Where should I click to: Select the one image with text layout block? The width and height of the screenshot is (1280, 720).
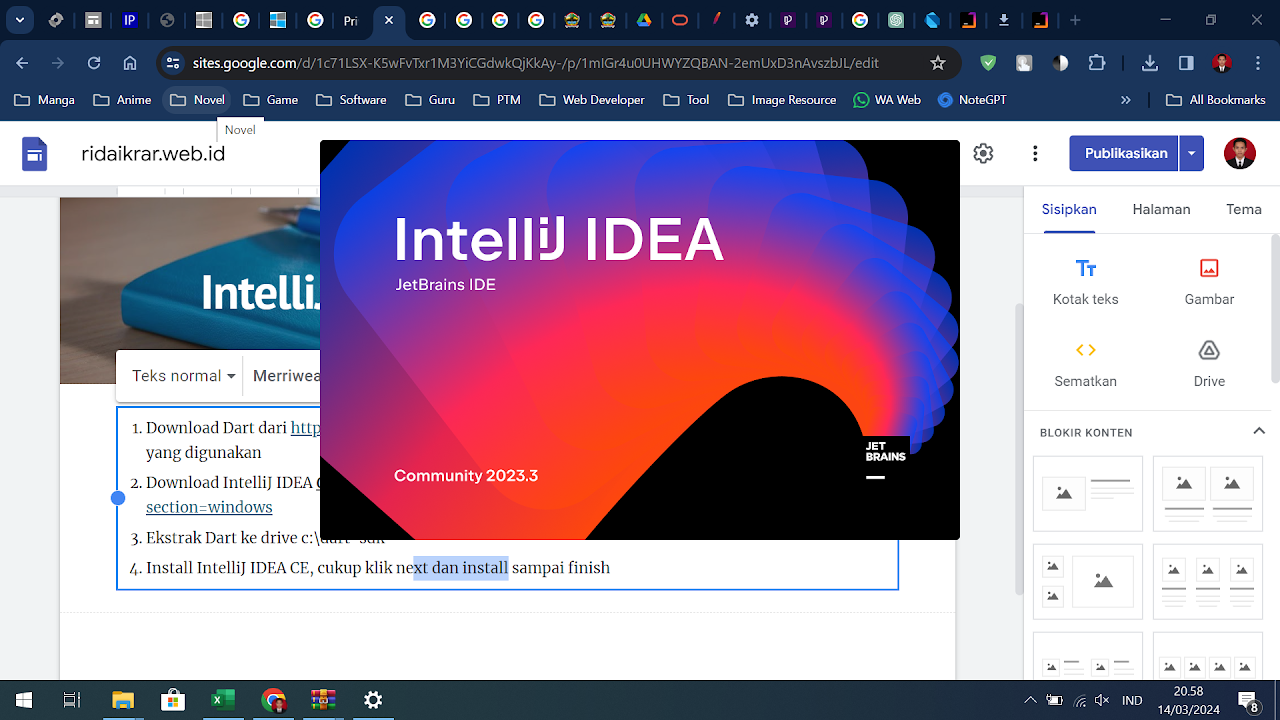click(1087, 493)
